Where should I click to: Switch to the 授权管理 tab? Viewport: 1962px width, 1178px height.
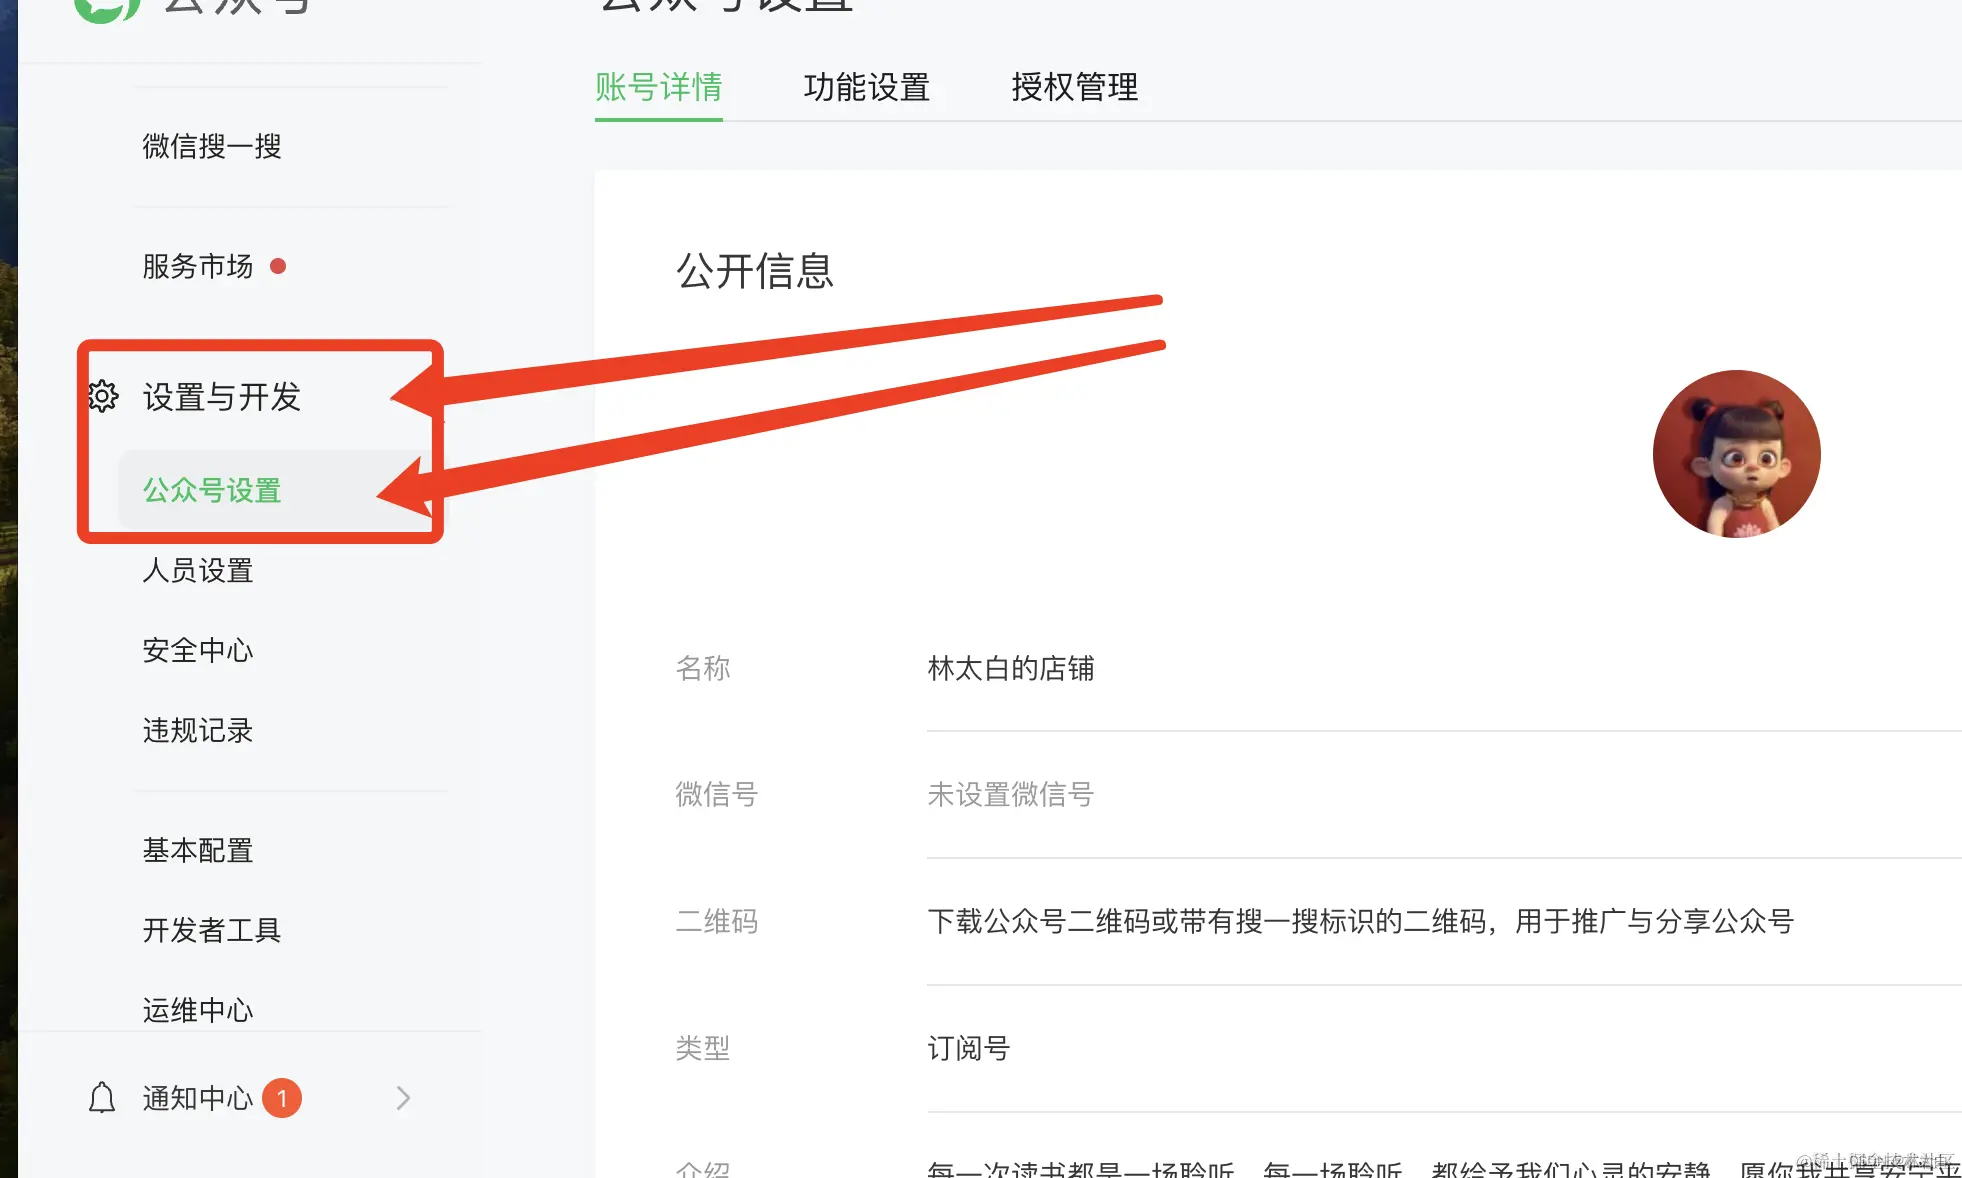click(1073, 88)
